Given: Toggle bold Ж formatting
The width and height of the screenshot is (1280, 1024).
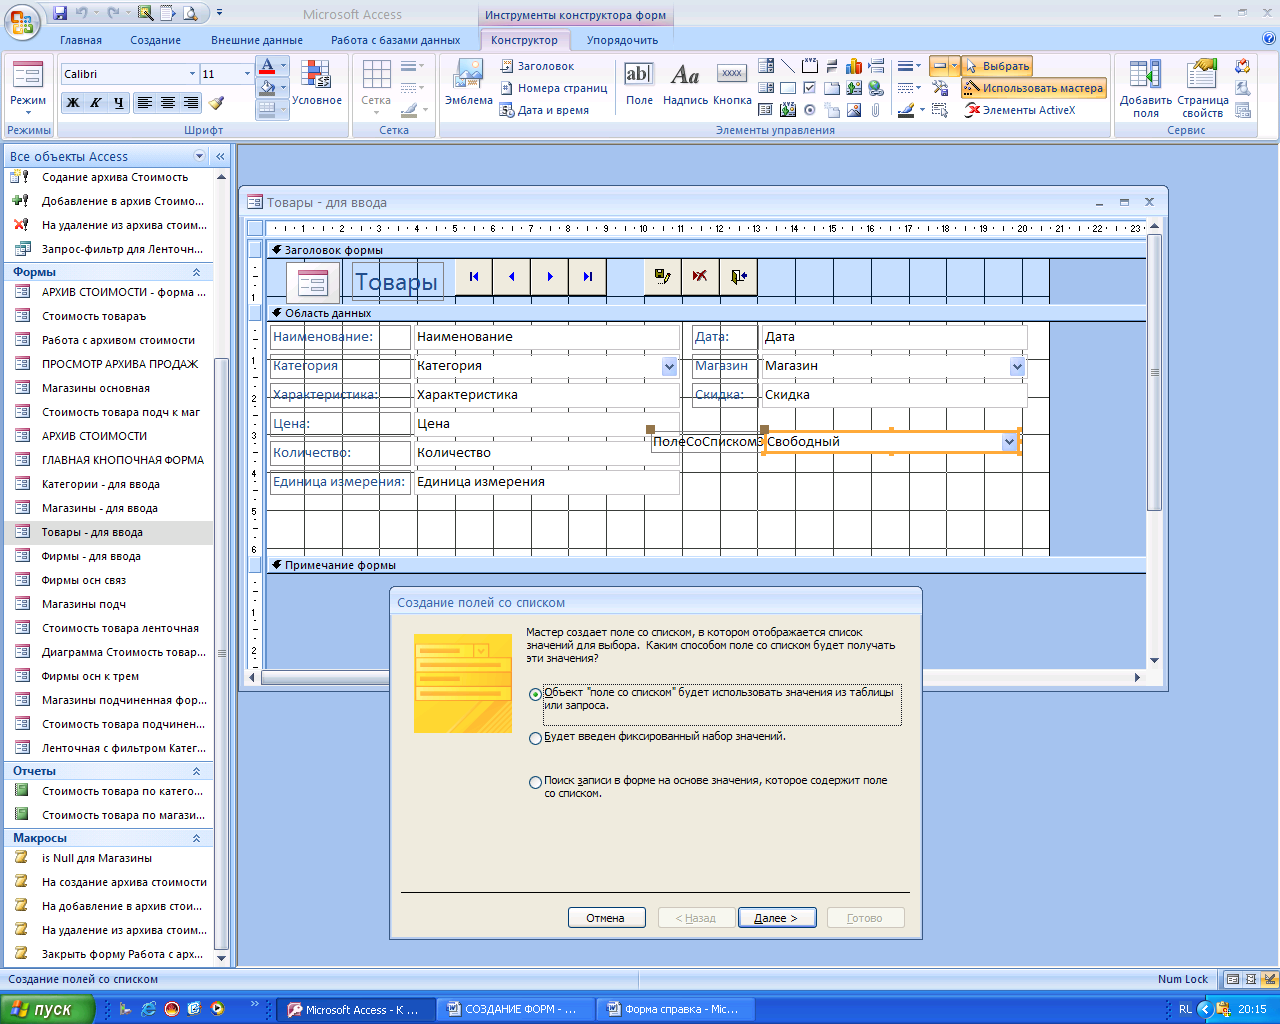Looking at the screenshot, I should [x=72, y=102].
